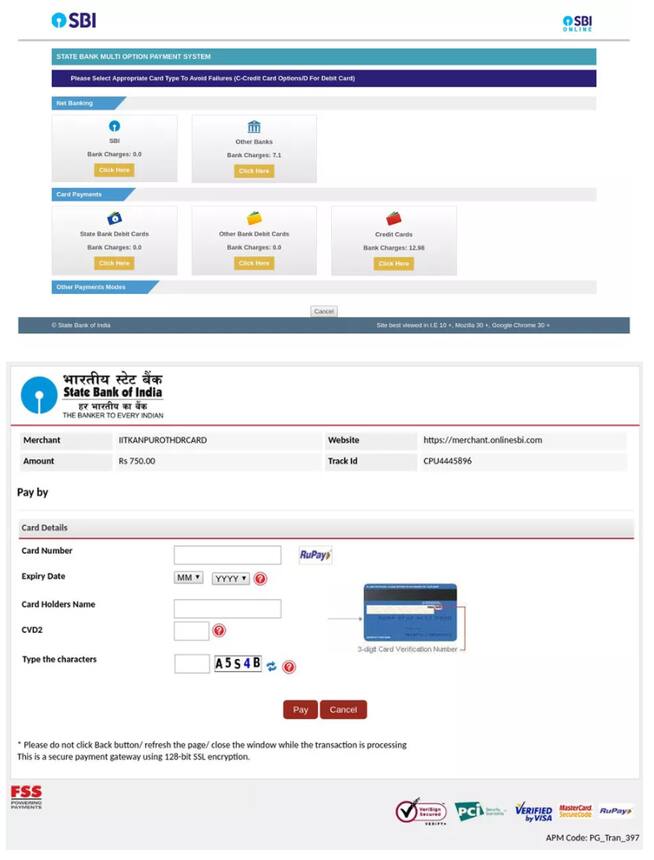This screenshot has width=654, height=860.
Task: Click the Verified by VISA badge
Action: click(534, 812)
